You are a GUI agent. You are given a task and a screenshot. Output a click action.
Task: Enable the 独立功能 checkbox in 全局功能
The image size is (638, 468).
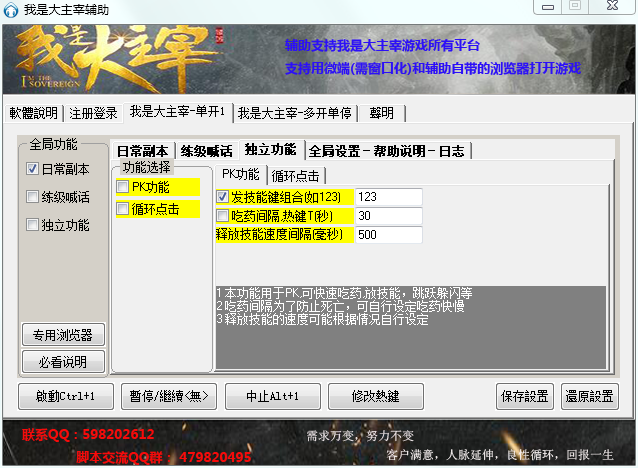[x=33, y=225]
